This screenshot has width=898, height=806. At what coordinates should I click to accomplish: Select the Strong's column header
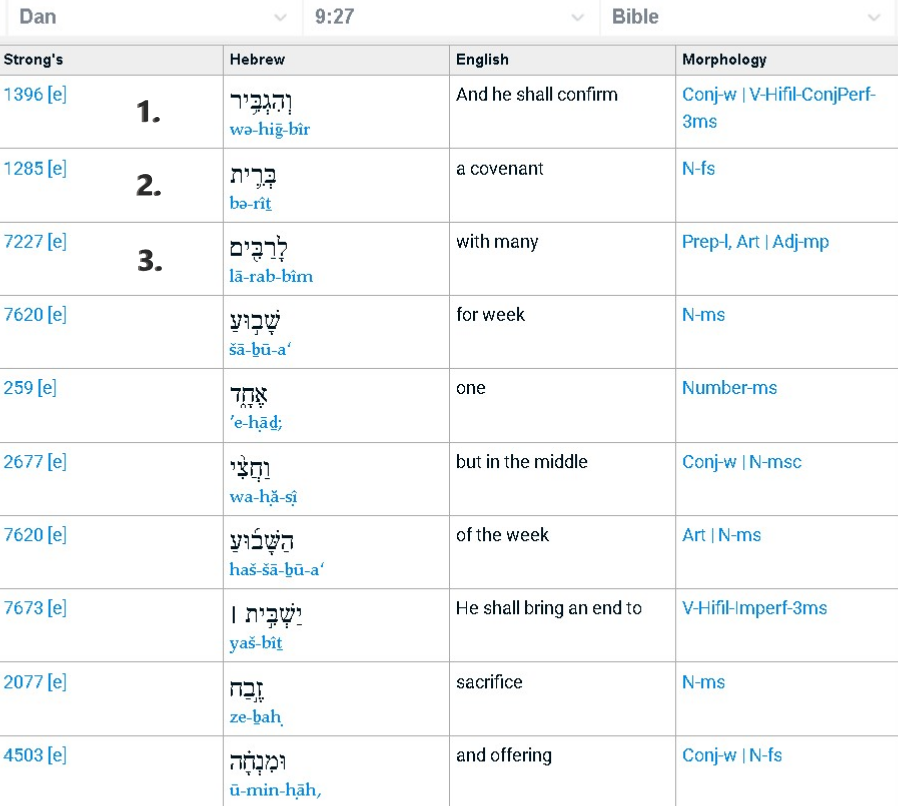coord(29,59)
